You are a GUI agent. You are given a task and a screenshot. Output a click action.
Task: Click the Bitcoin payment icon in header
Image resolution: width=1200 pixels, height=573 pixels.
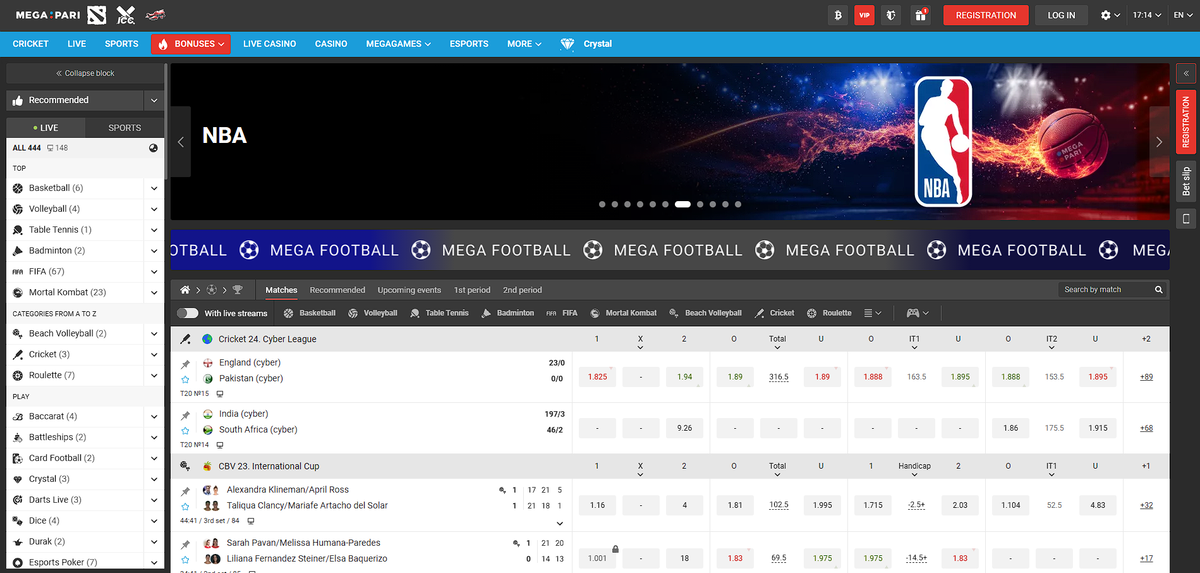click(x=838, y=15)
